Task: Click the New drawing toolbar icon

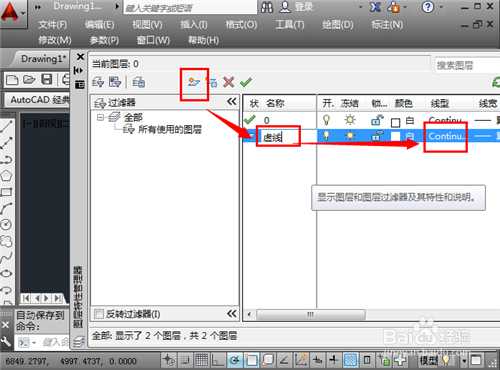Action: coord(12,80)
